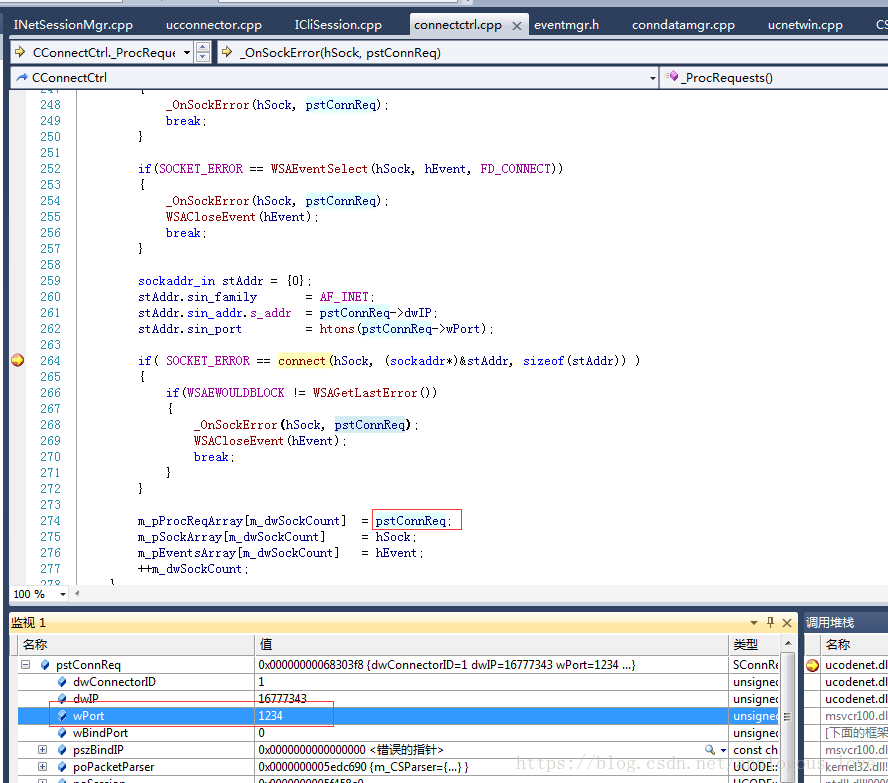Screen dimensions: 888x783
Task: Click the stepper arrows beside the CConnectCtrl._ProcReque combo
Action: 203,52
